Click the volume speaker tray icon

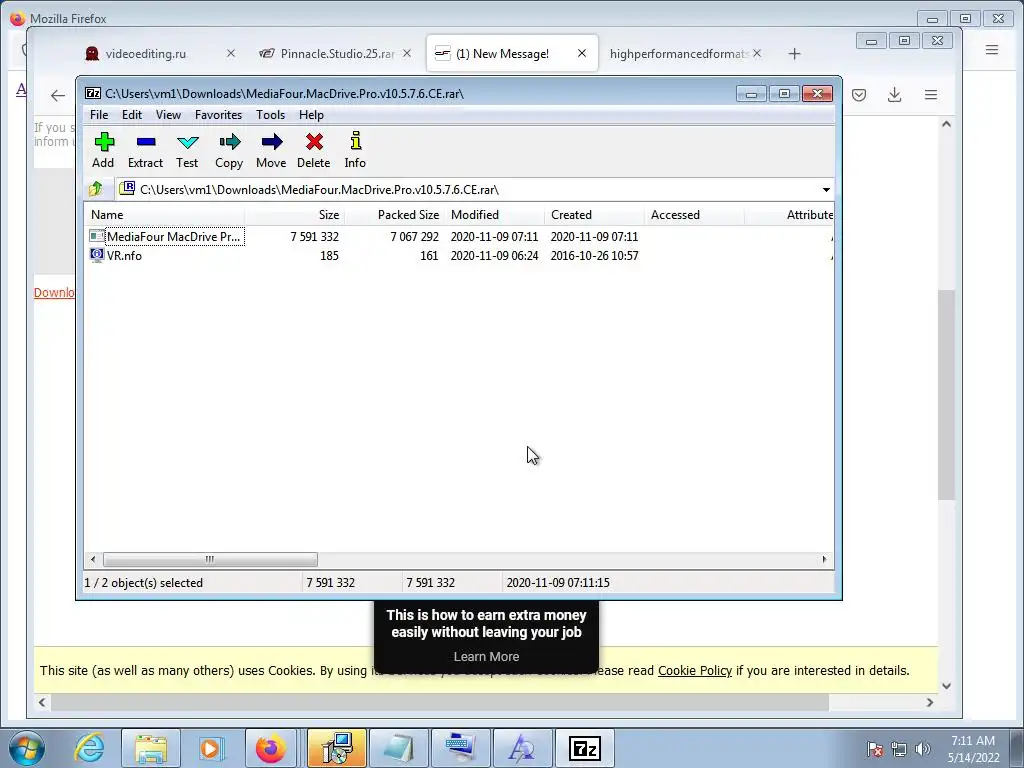(x=923, y=749)
